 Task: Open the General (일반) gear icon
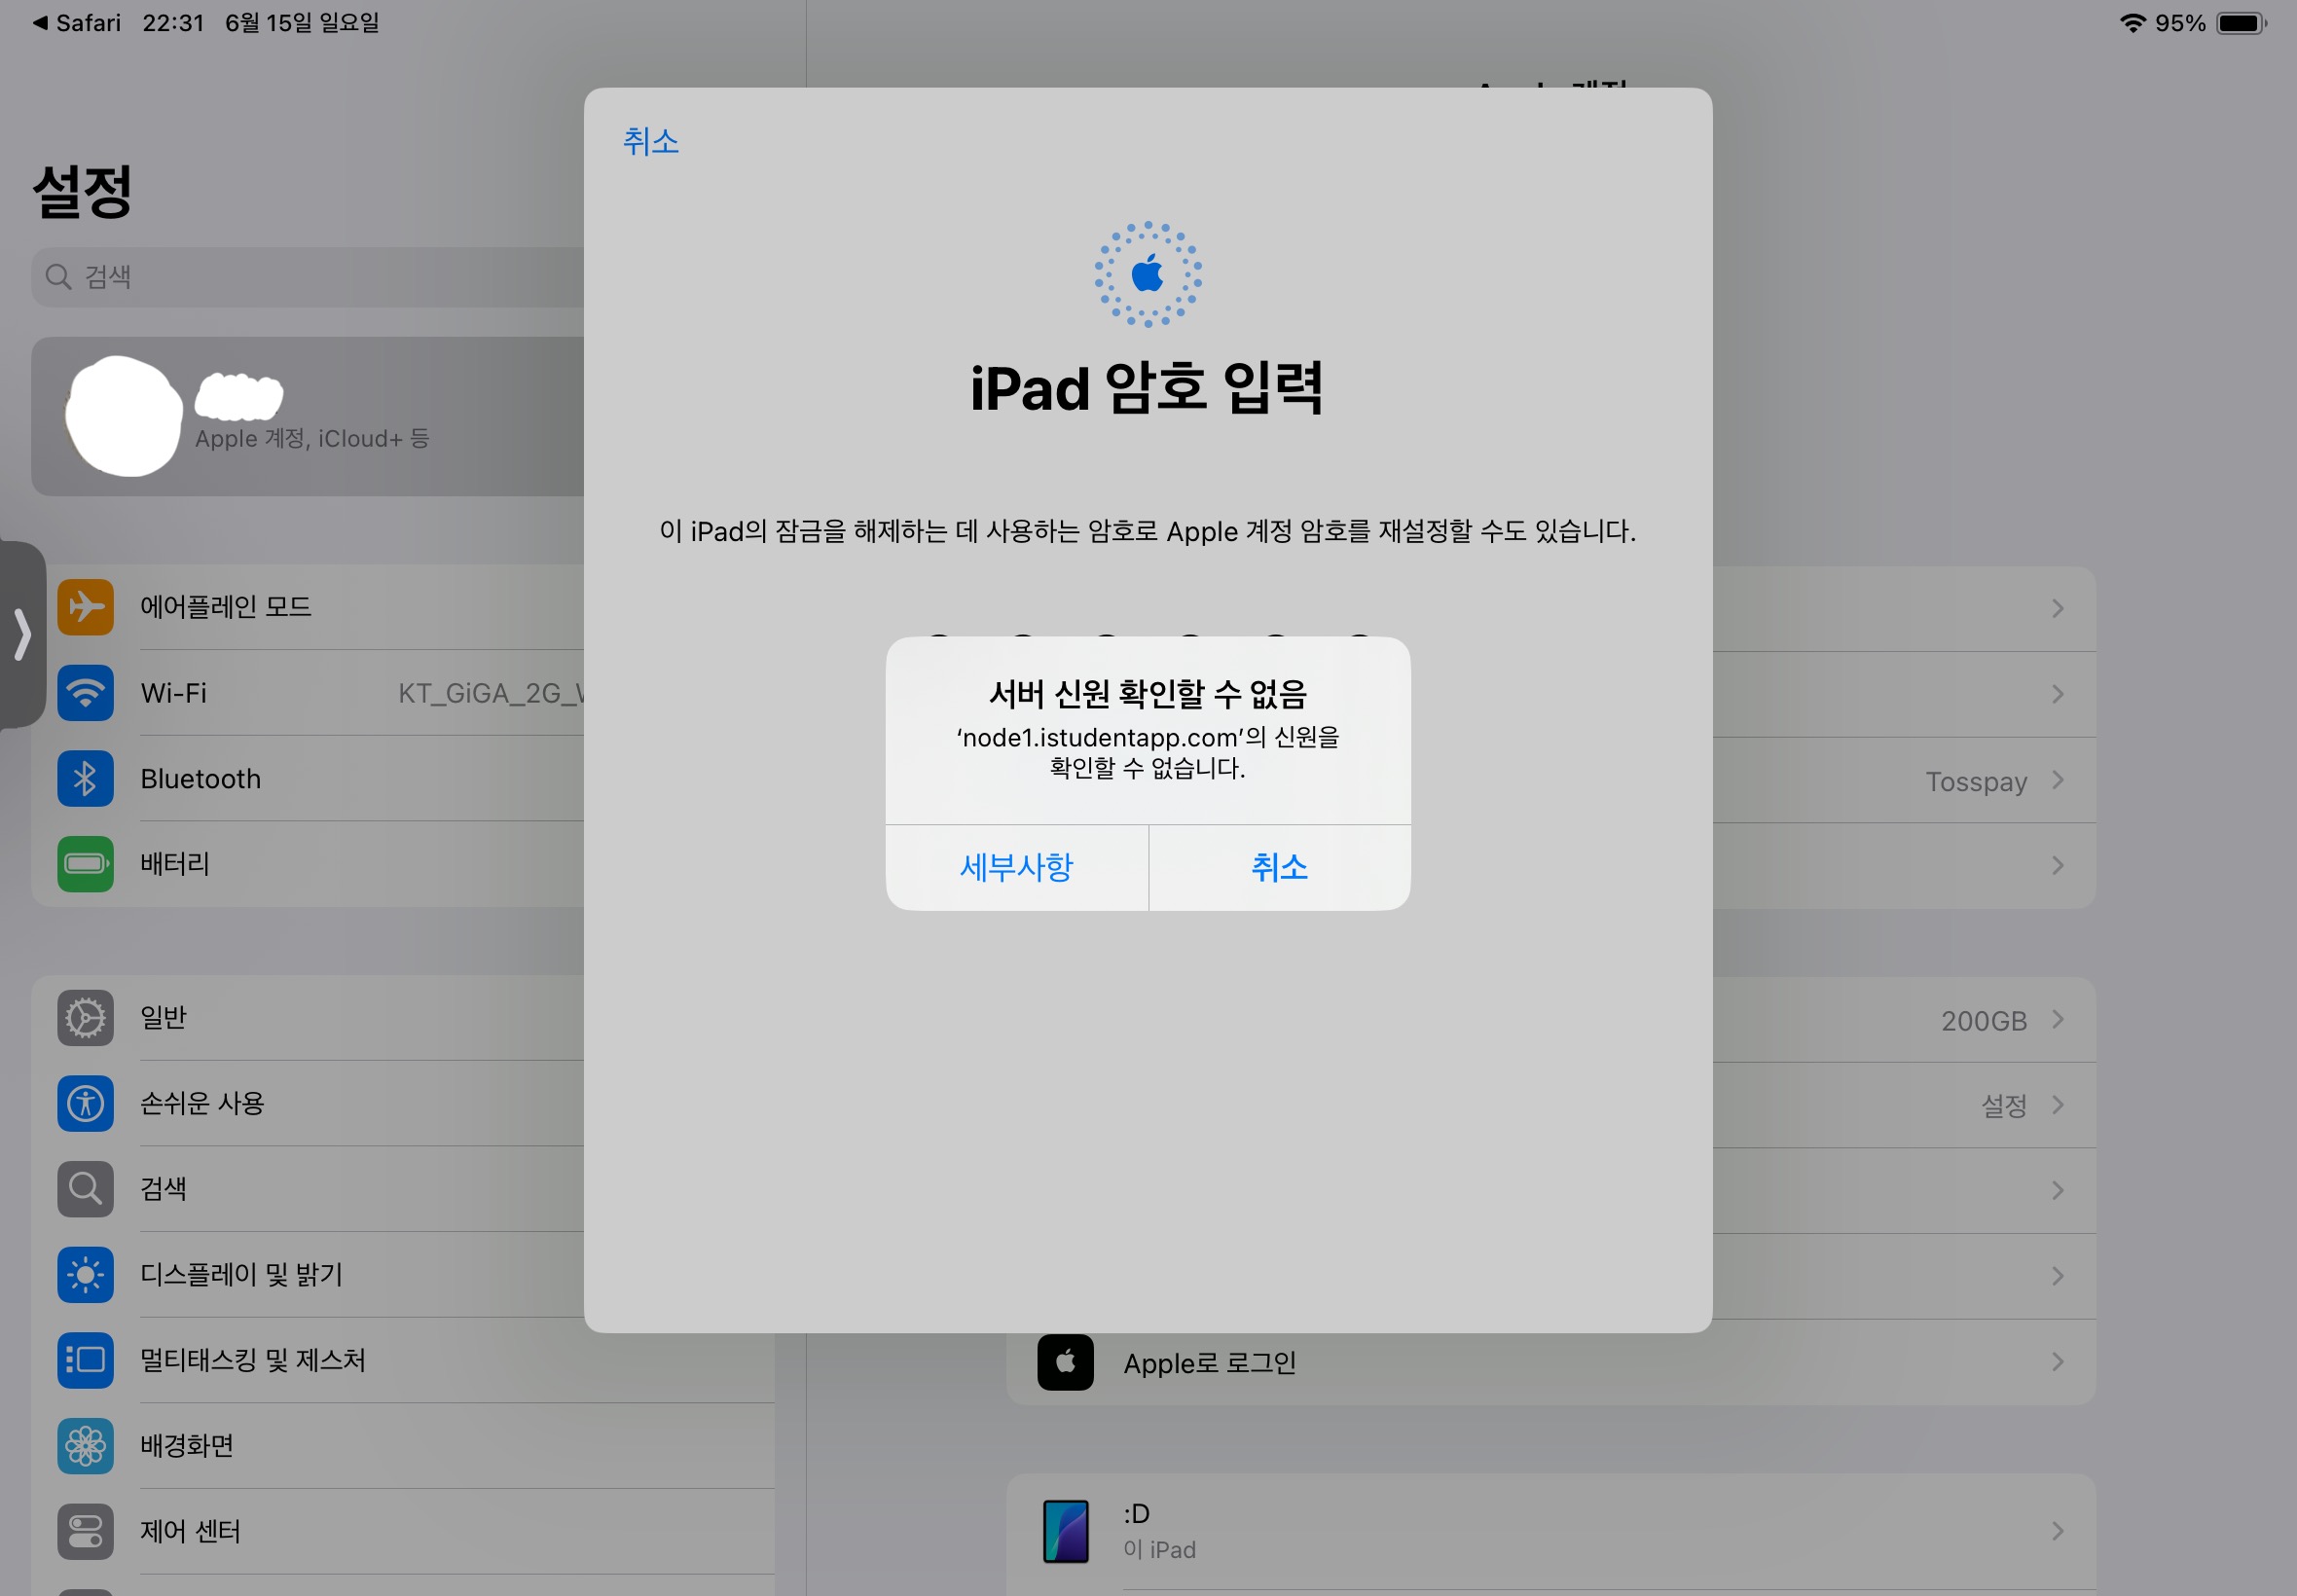[x=85, y=1018]
